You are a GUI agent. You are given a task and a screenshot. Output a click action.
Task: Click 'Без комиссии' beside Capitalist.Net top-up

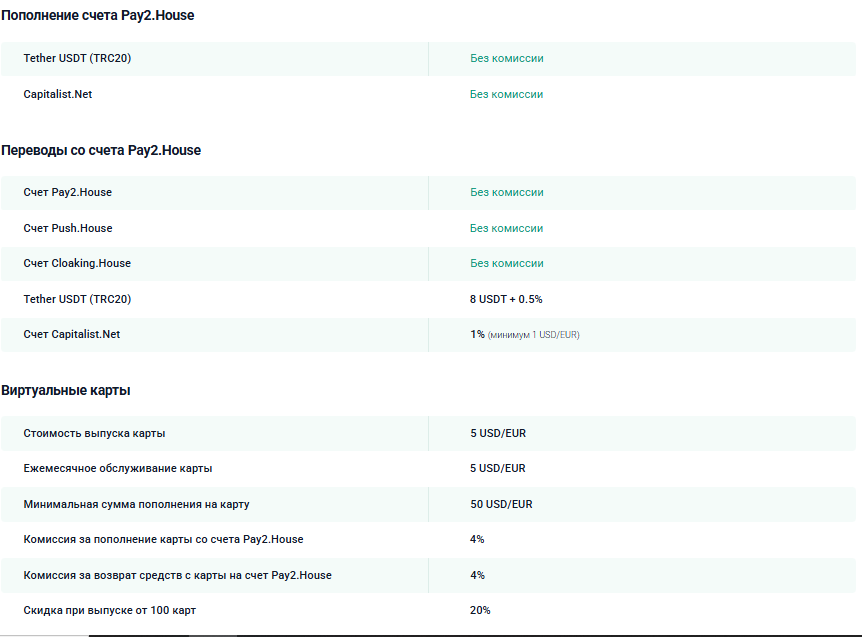[506, 94]
